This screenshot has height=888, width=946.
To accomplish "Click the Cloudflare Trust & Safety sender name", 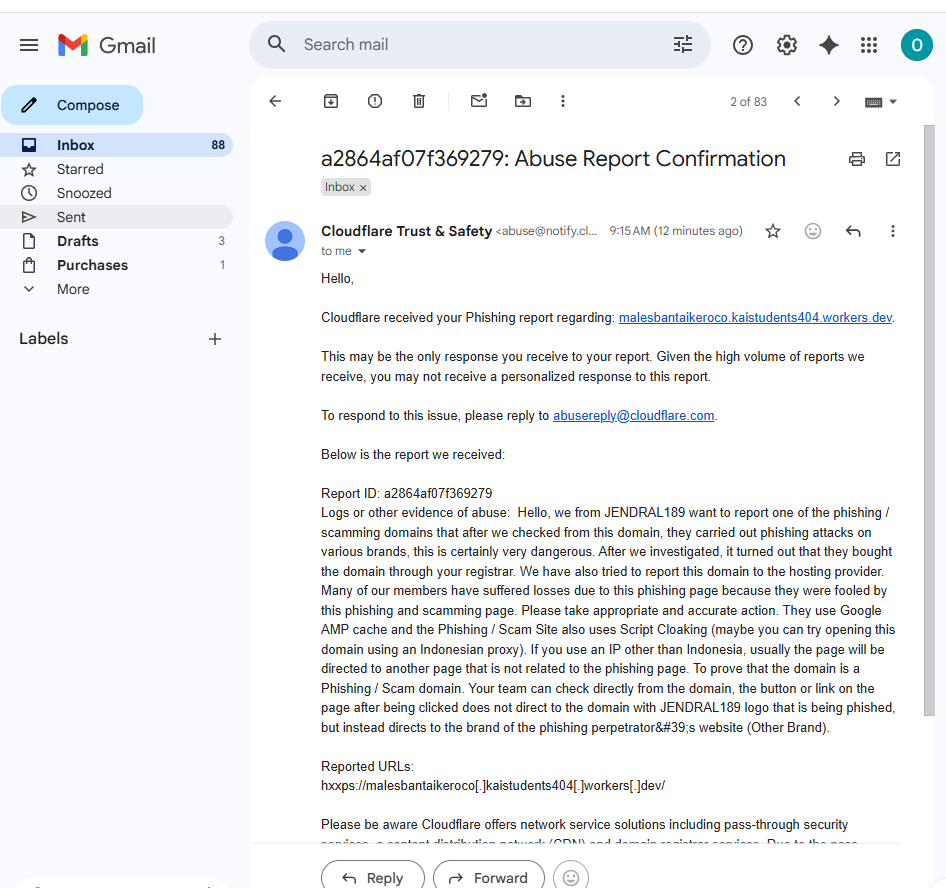I will coord(407,231).
